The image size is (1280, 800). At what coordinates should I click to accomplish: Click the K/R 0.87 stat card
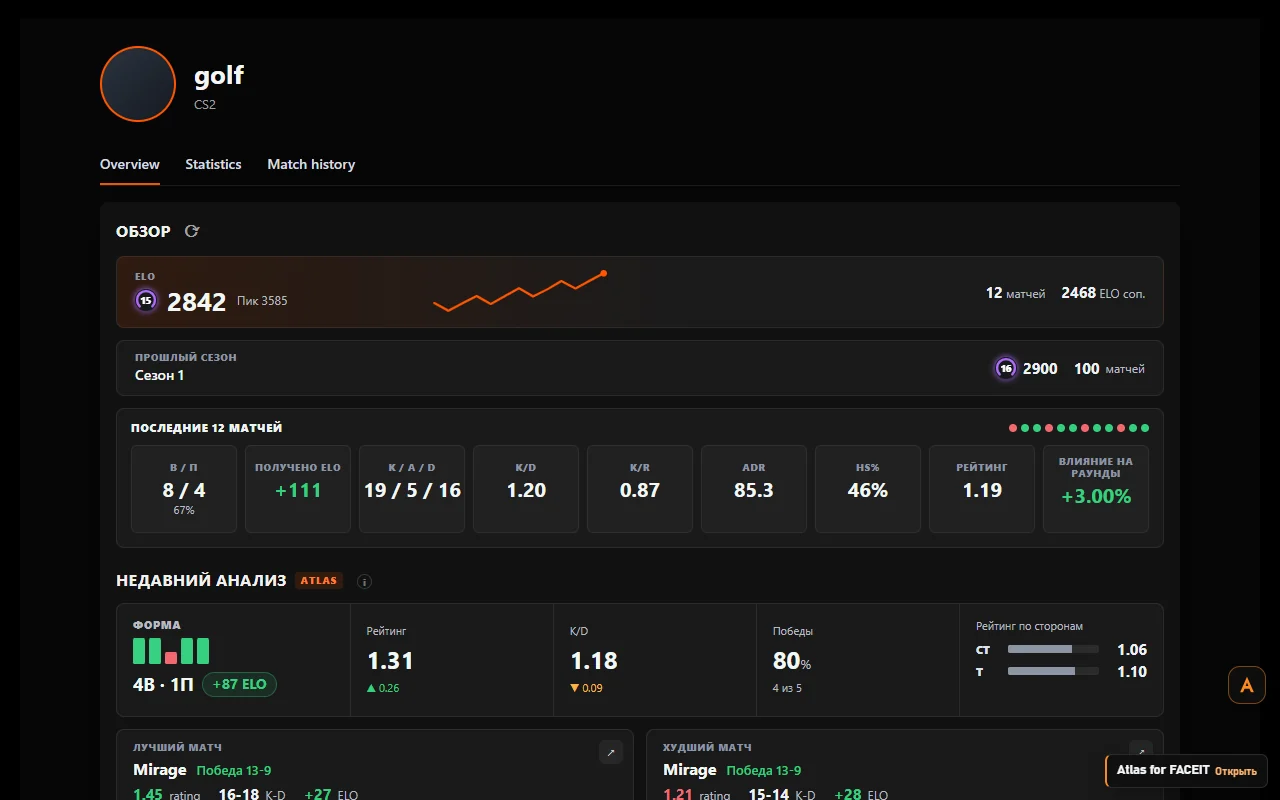coord(640,489)
